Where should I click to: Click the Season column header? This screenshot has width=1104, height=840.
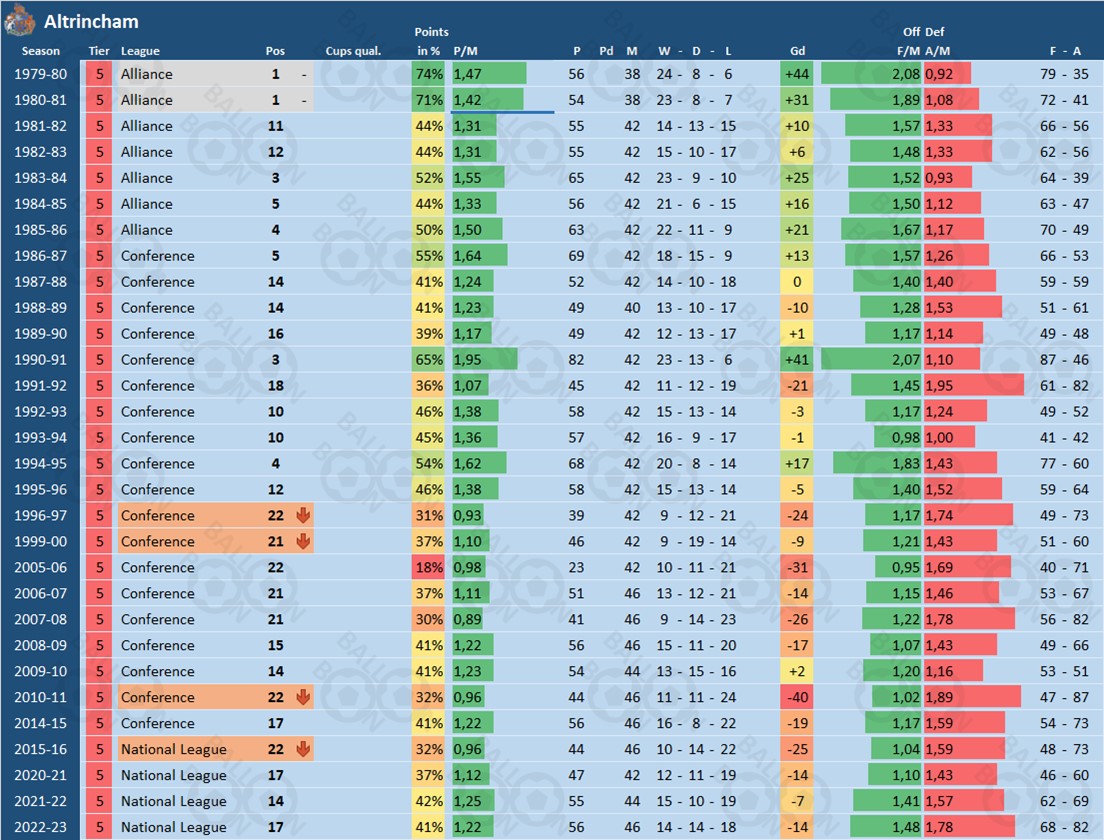[41, 51]
